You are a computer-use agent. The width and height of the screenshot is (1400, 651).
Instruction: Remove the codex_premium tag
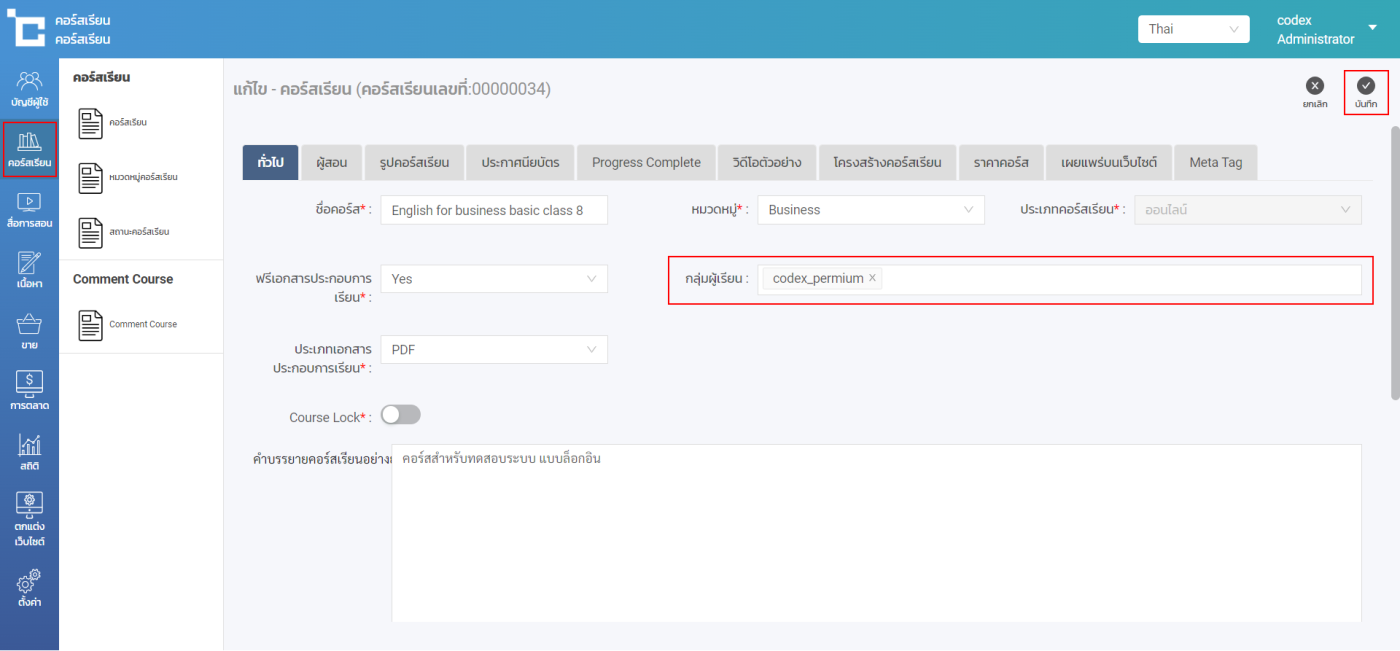[x=872, y=279]
